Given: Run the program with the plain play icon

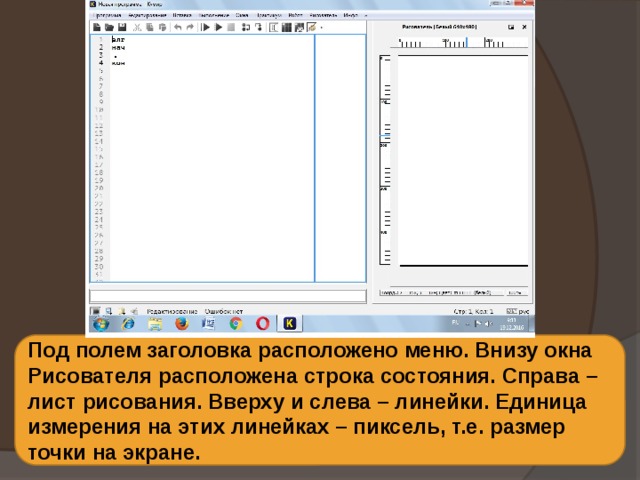Looking at the screenshot, I should tap(218, 27).
